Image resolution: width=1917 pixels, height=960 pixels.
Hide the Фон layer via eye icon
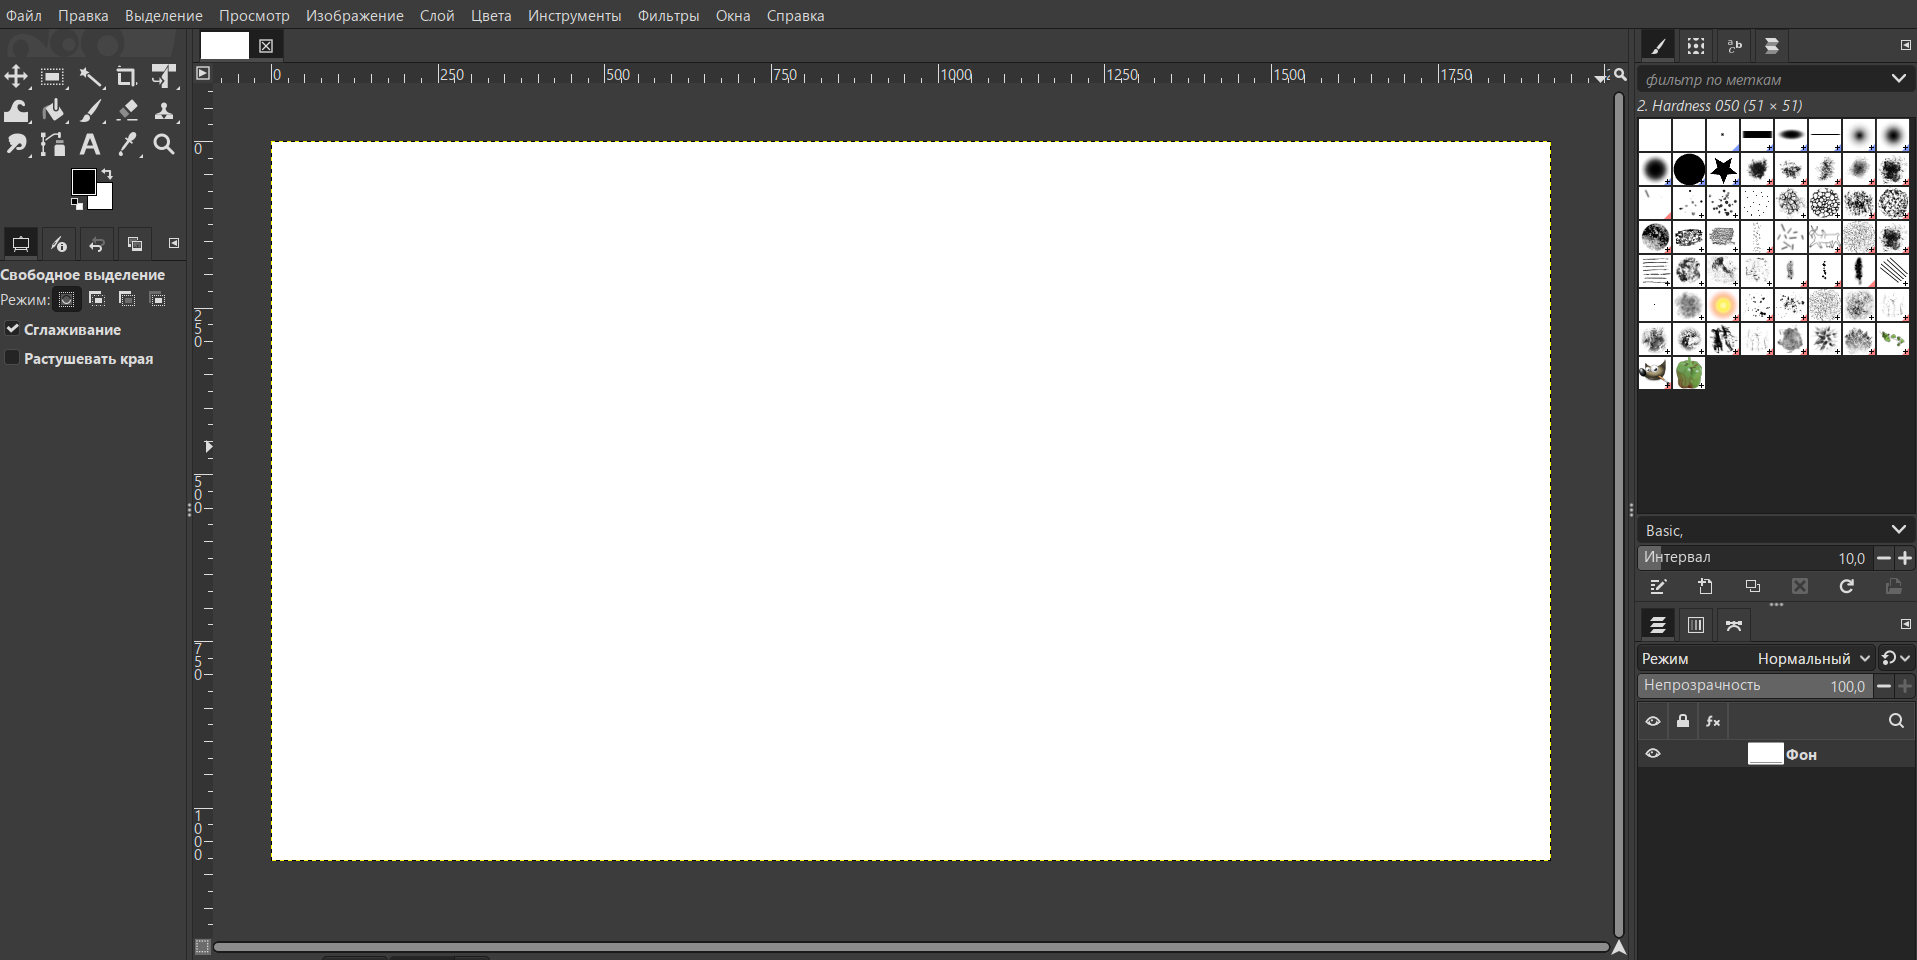click(x=1653, y=754)
